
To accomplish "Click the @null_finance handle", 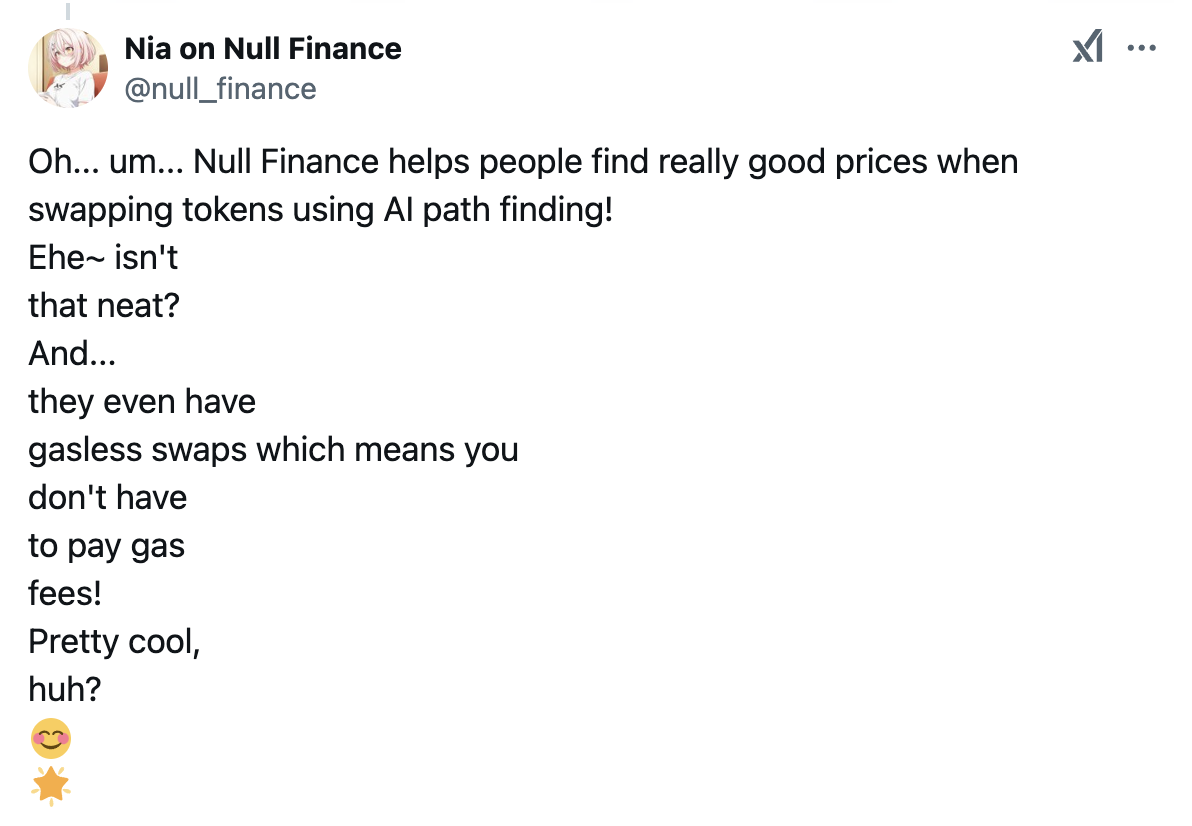I will [220, 89].
